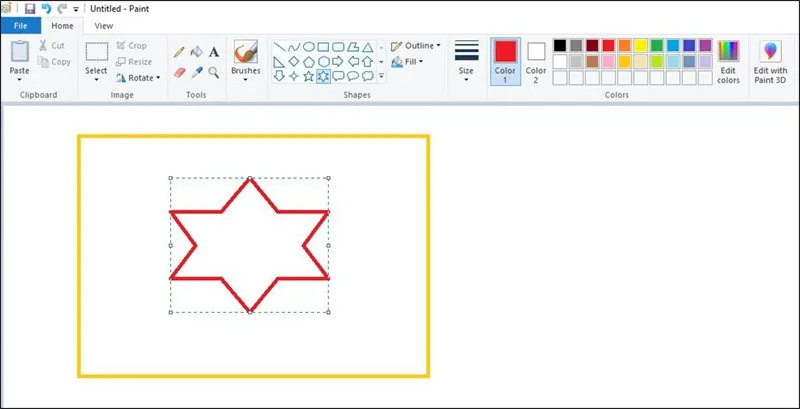Open the Outline dropdown
The image size is (800, 409).
click(x=416, y=45)
